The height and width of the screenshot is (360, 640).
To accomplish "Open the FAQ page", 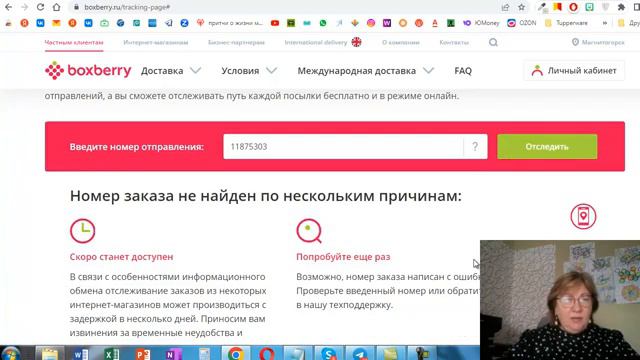I will coord(463,71).
